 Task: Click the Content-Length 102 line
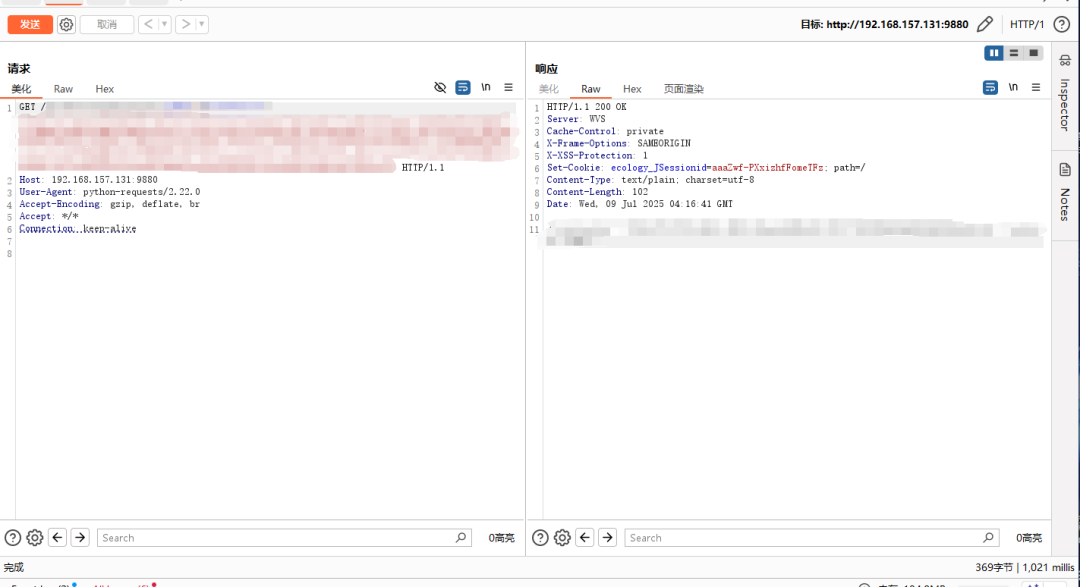click(597, 192)
